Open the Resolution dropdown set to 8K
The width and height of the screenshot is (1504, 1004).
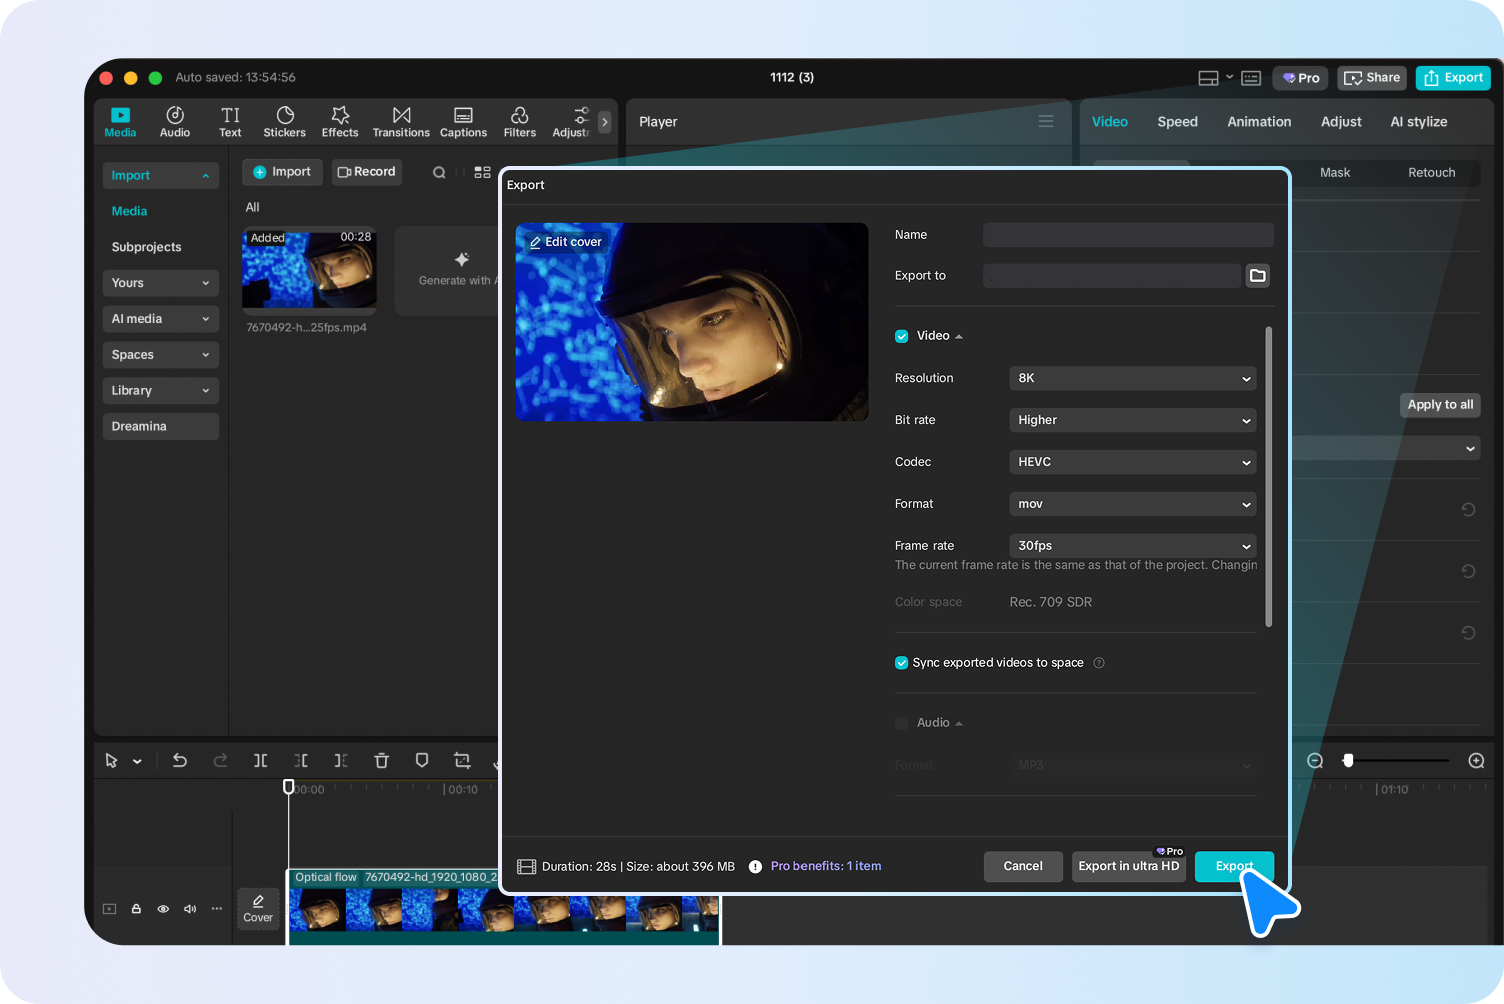click(x=1132, y=378)
